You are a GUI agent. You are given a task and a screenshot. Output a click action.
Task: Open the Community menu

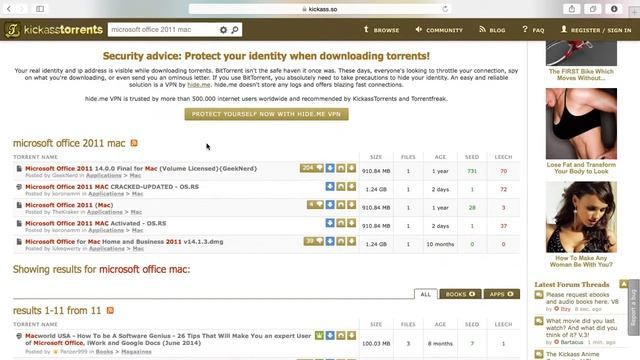(439, 30)
